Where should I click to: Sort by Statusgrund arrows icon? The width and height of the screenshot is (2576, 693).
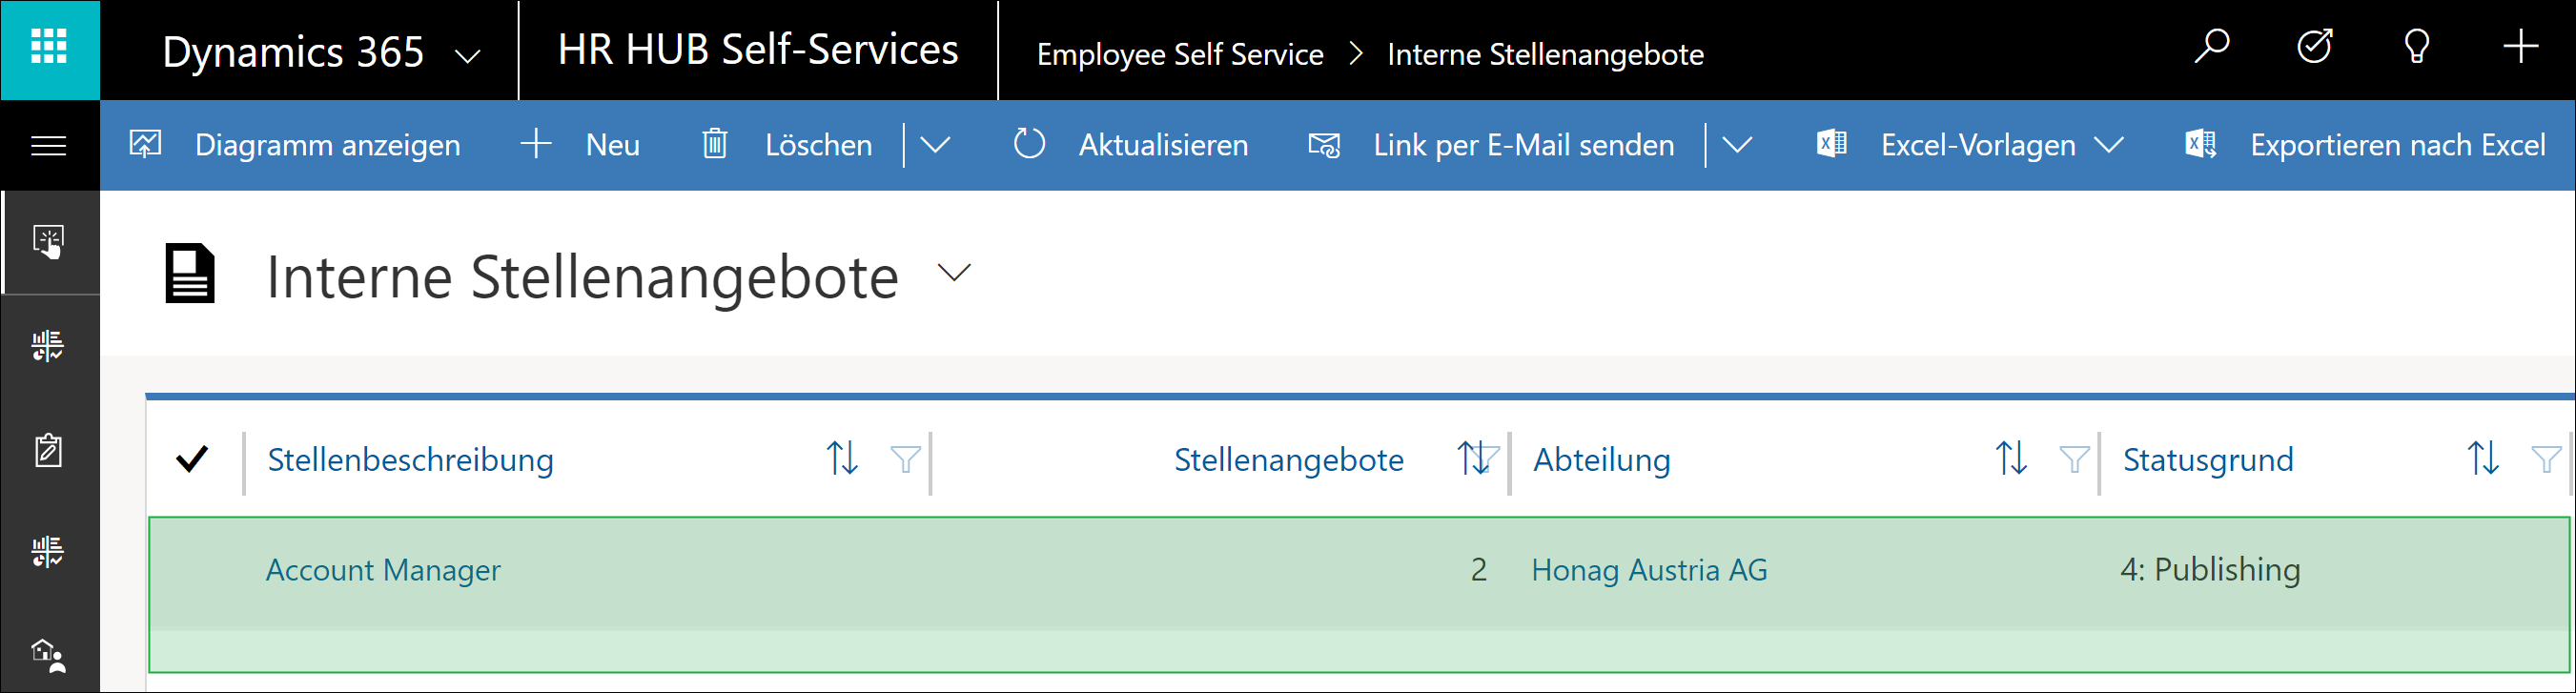pos(2483,458)
